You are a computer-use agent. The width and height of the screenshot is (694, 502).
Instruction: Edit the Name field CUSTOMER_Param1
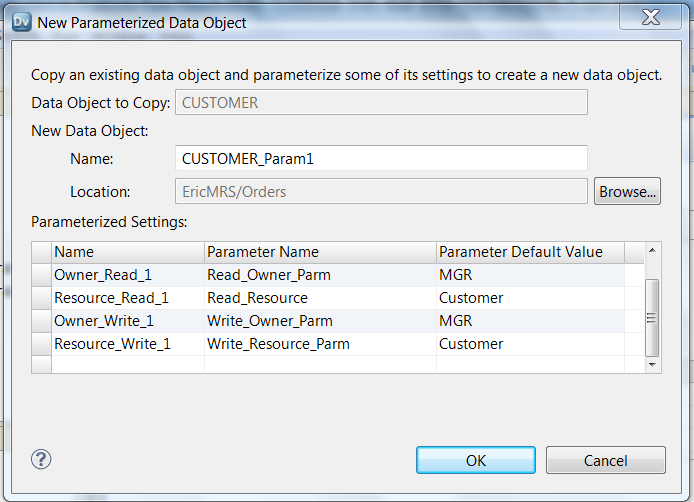[x=381, y=158]
